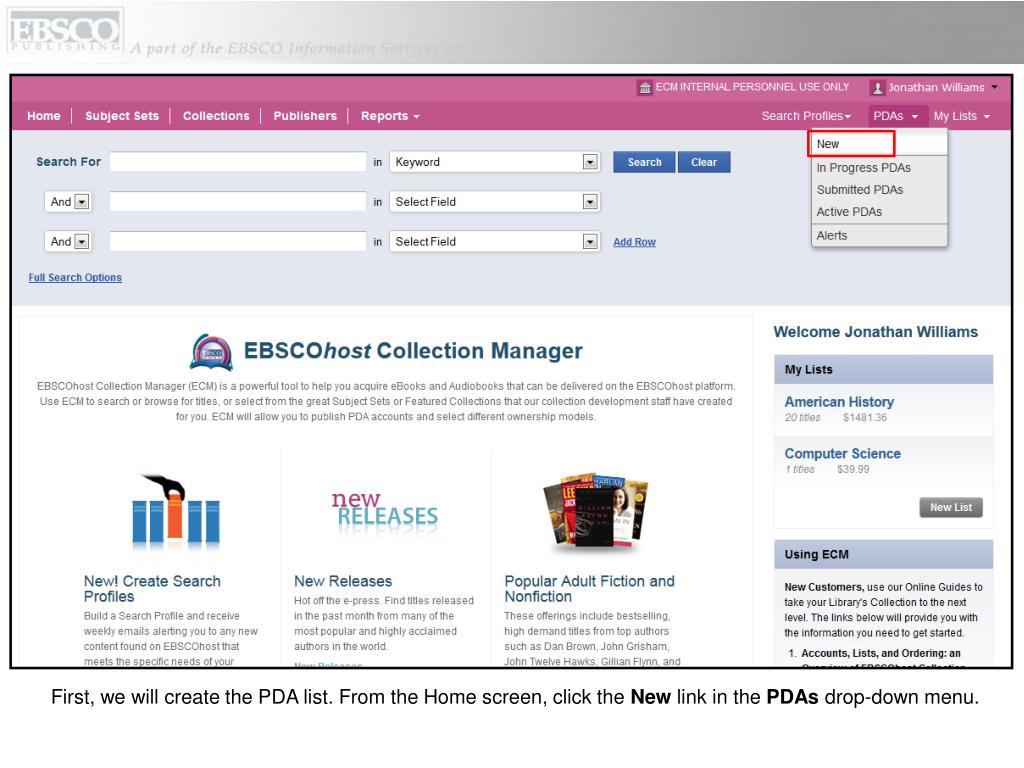
Task: Open the Computer Science list
Action: coord(842,454)
